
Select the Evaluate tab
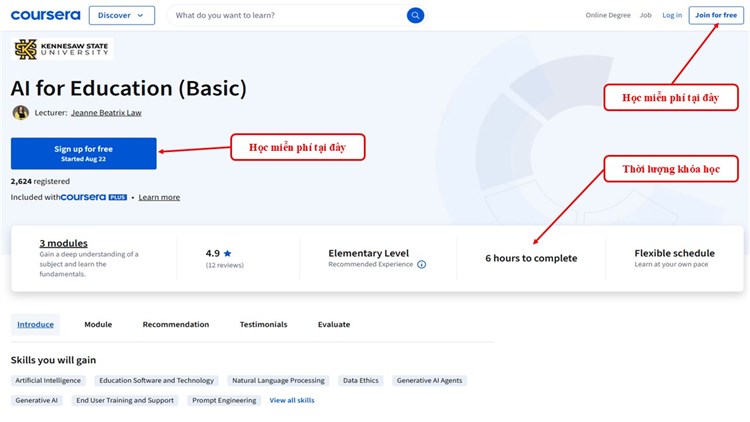334,324
